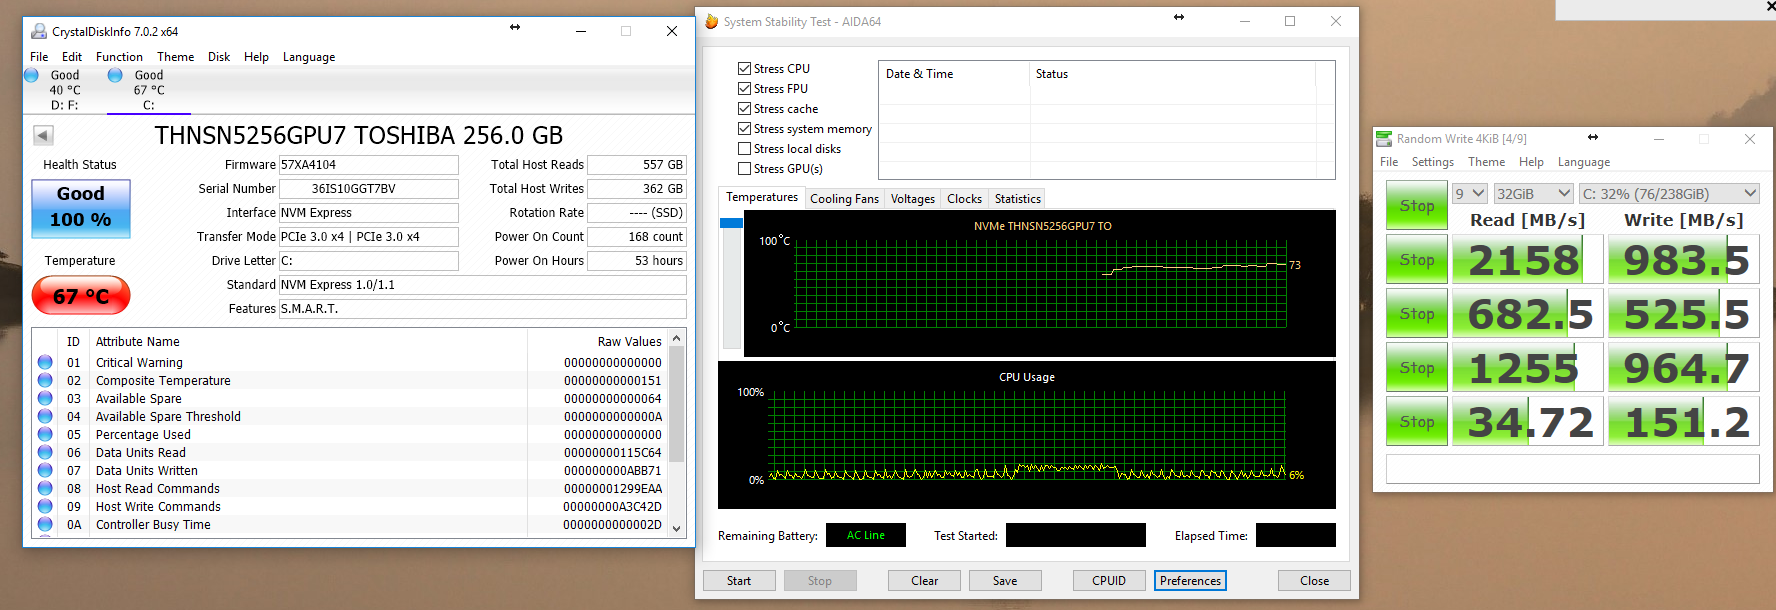
Task: Click the Stop button beside the 34.72 result
Action: pyautogui.click(x=1417, y=422)
